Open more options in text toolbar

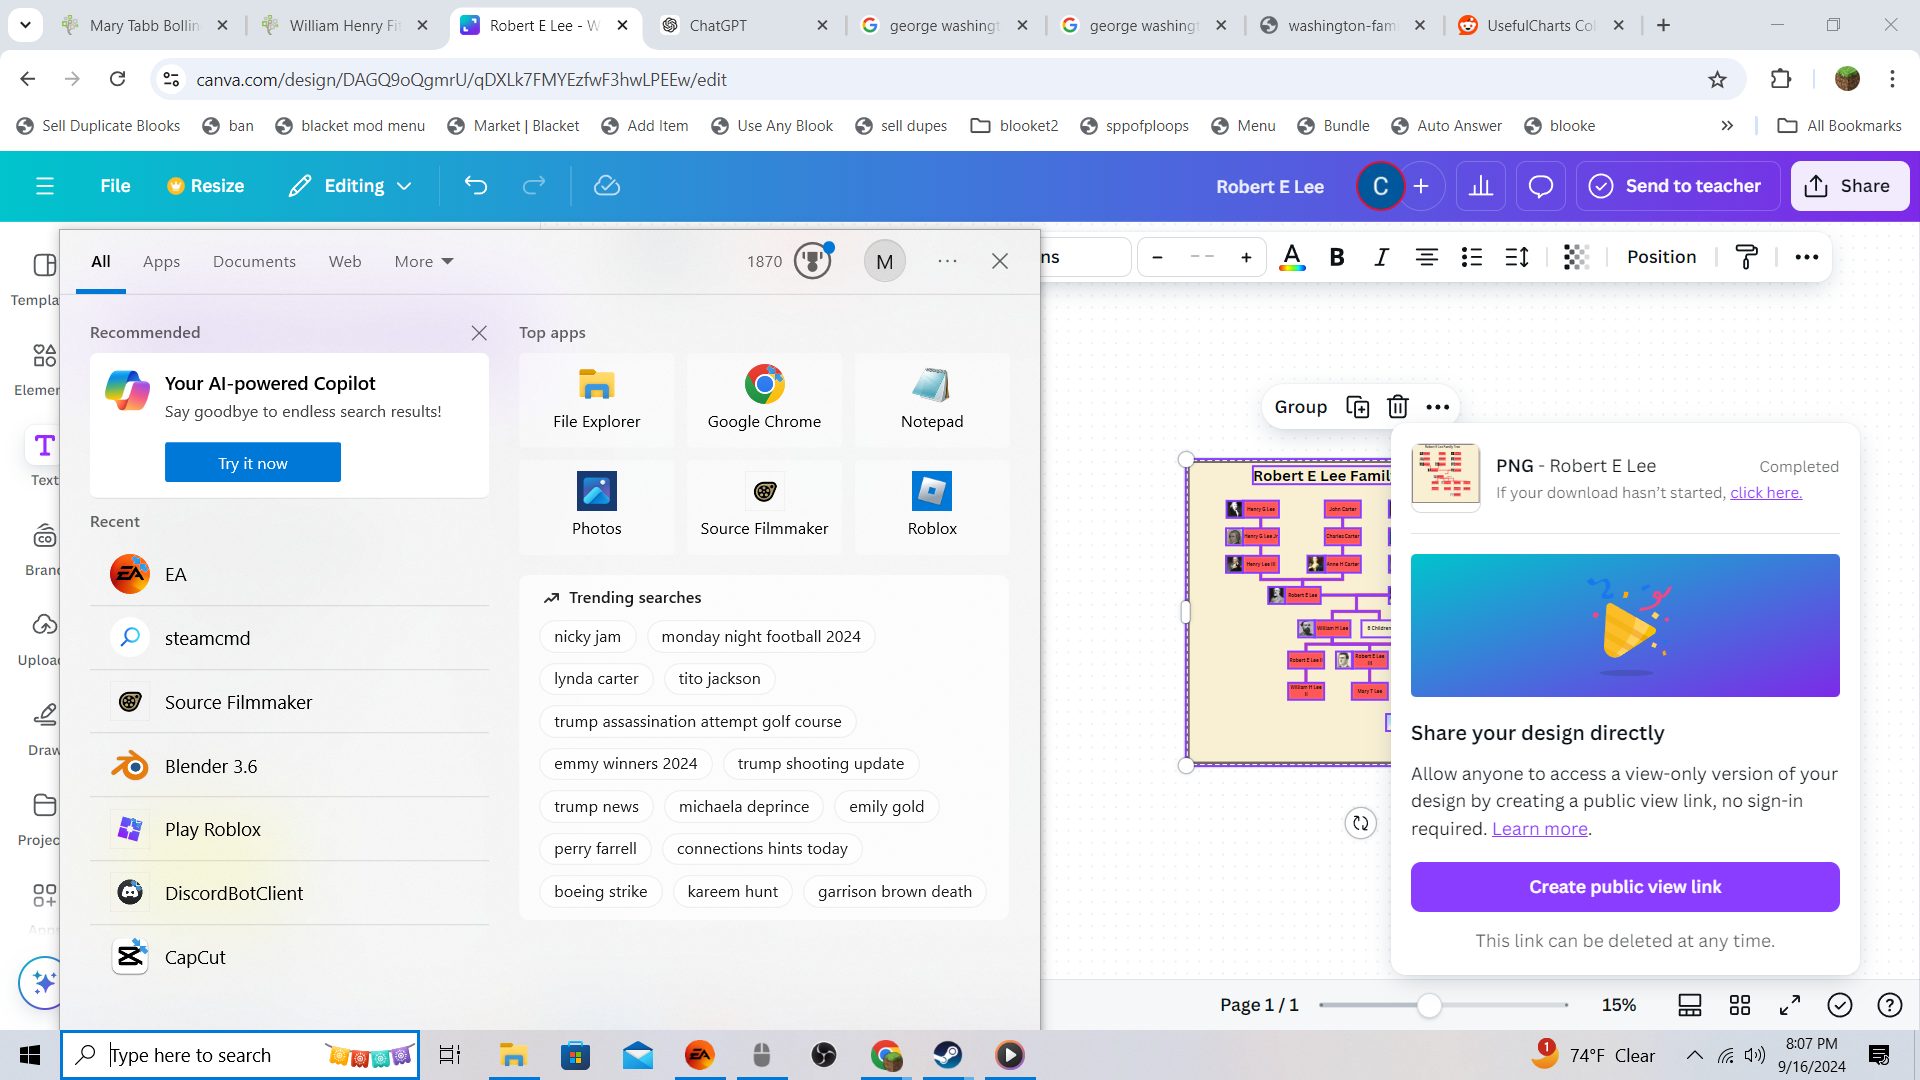coord(1807,257)
